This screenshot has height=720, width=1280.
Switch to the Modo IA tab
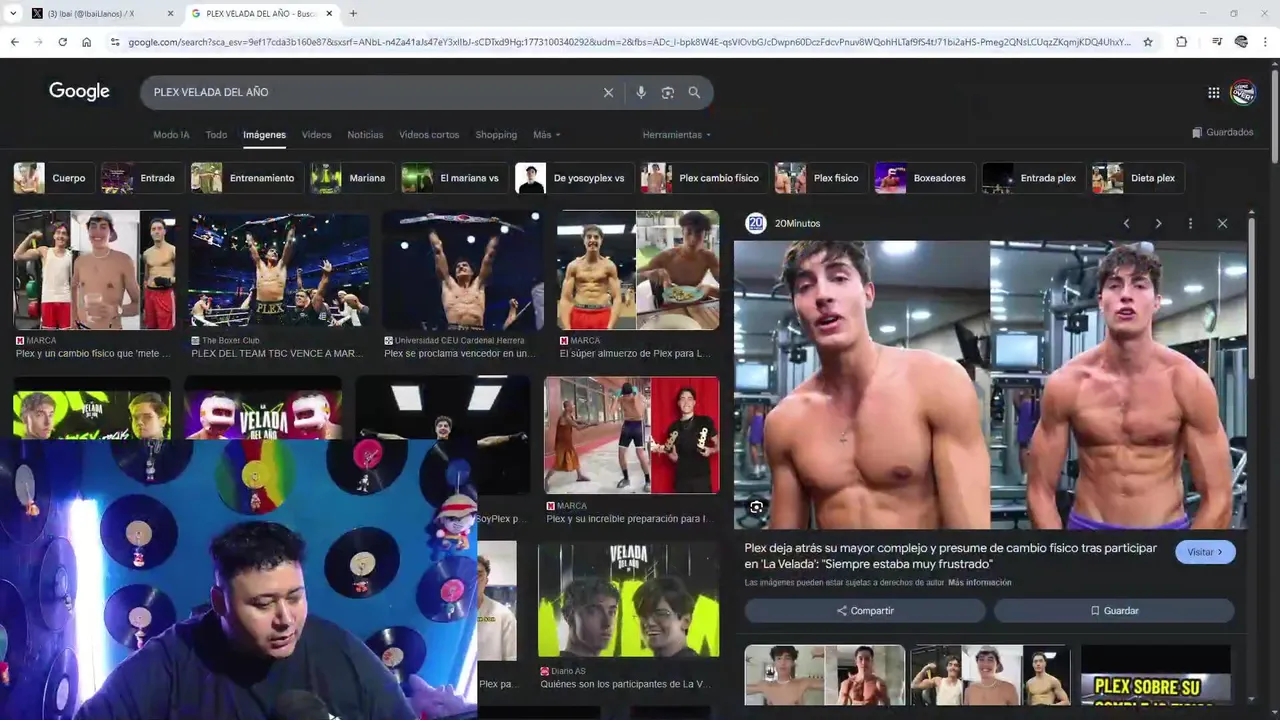[171, 135]
